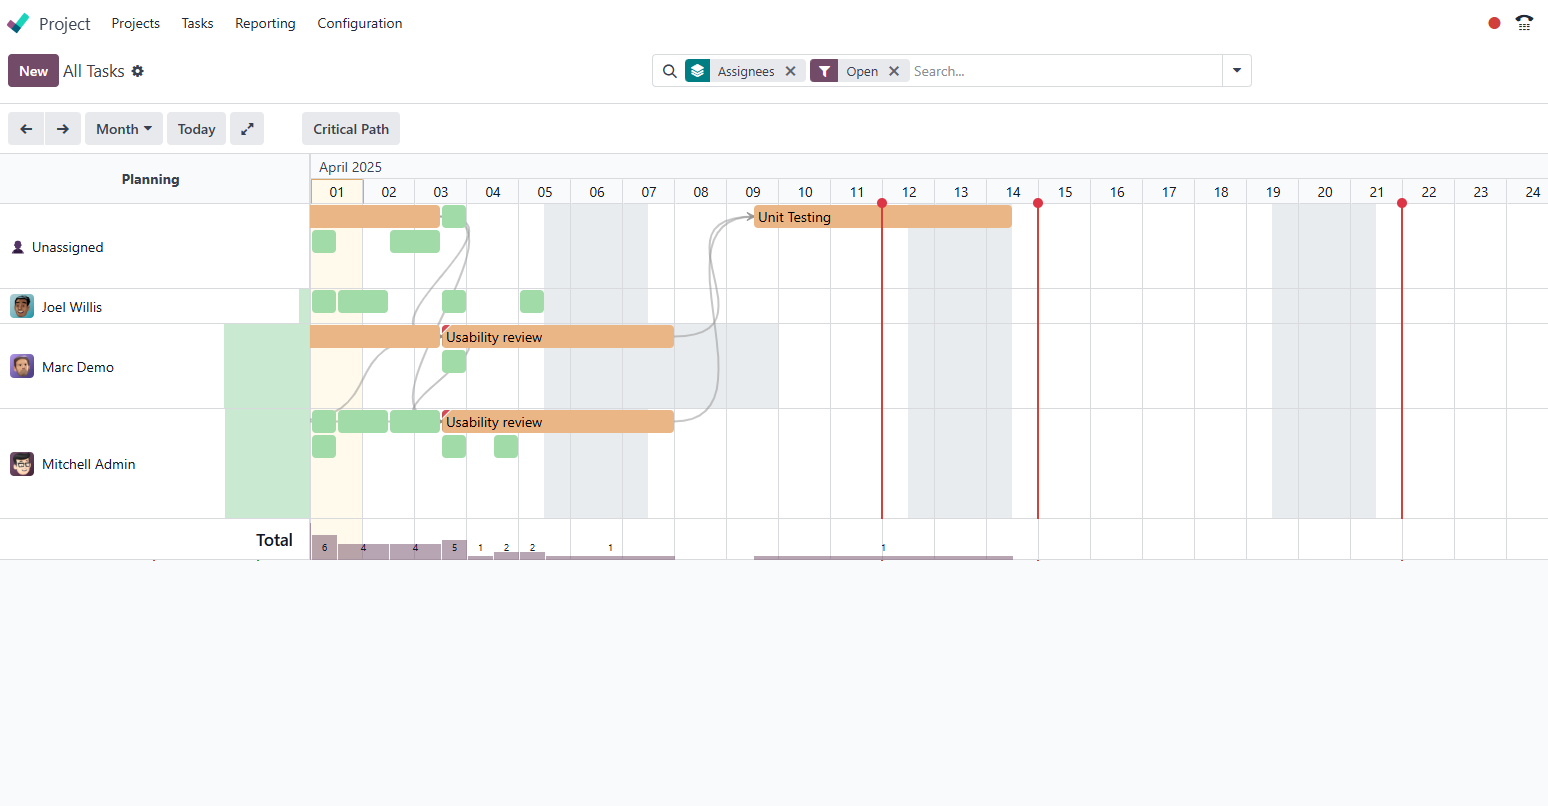This screenshot has height=806, width=1548.
Task: Click the total bar showing 6
Action: (x=324, y=547)
